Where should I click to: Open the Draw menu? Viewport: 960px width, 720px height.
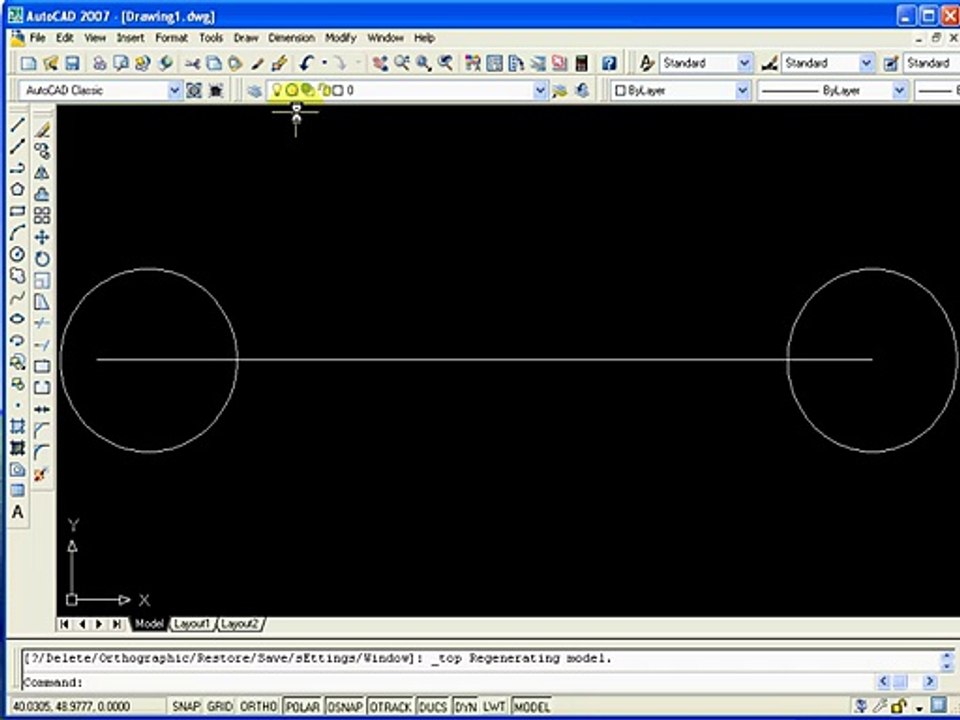coord(246,38)
